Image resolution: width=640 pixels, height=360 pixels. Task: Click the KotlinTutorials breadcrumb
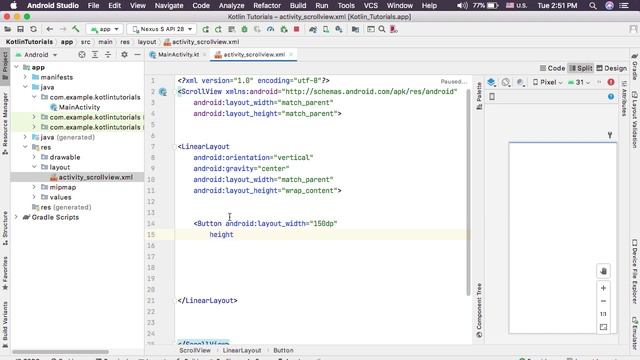click(x=29, y=42)
